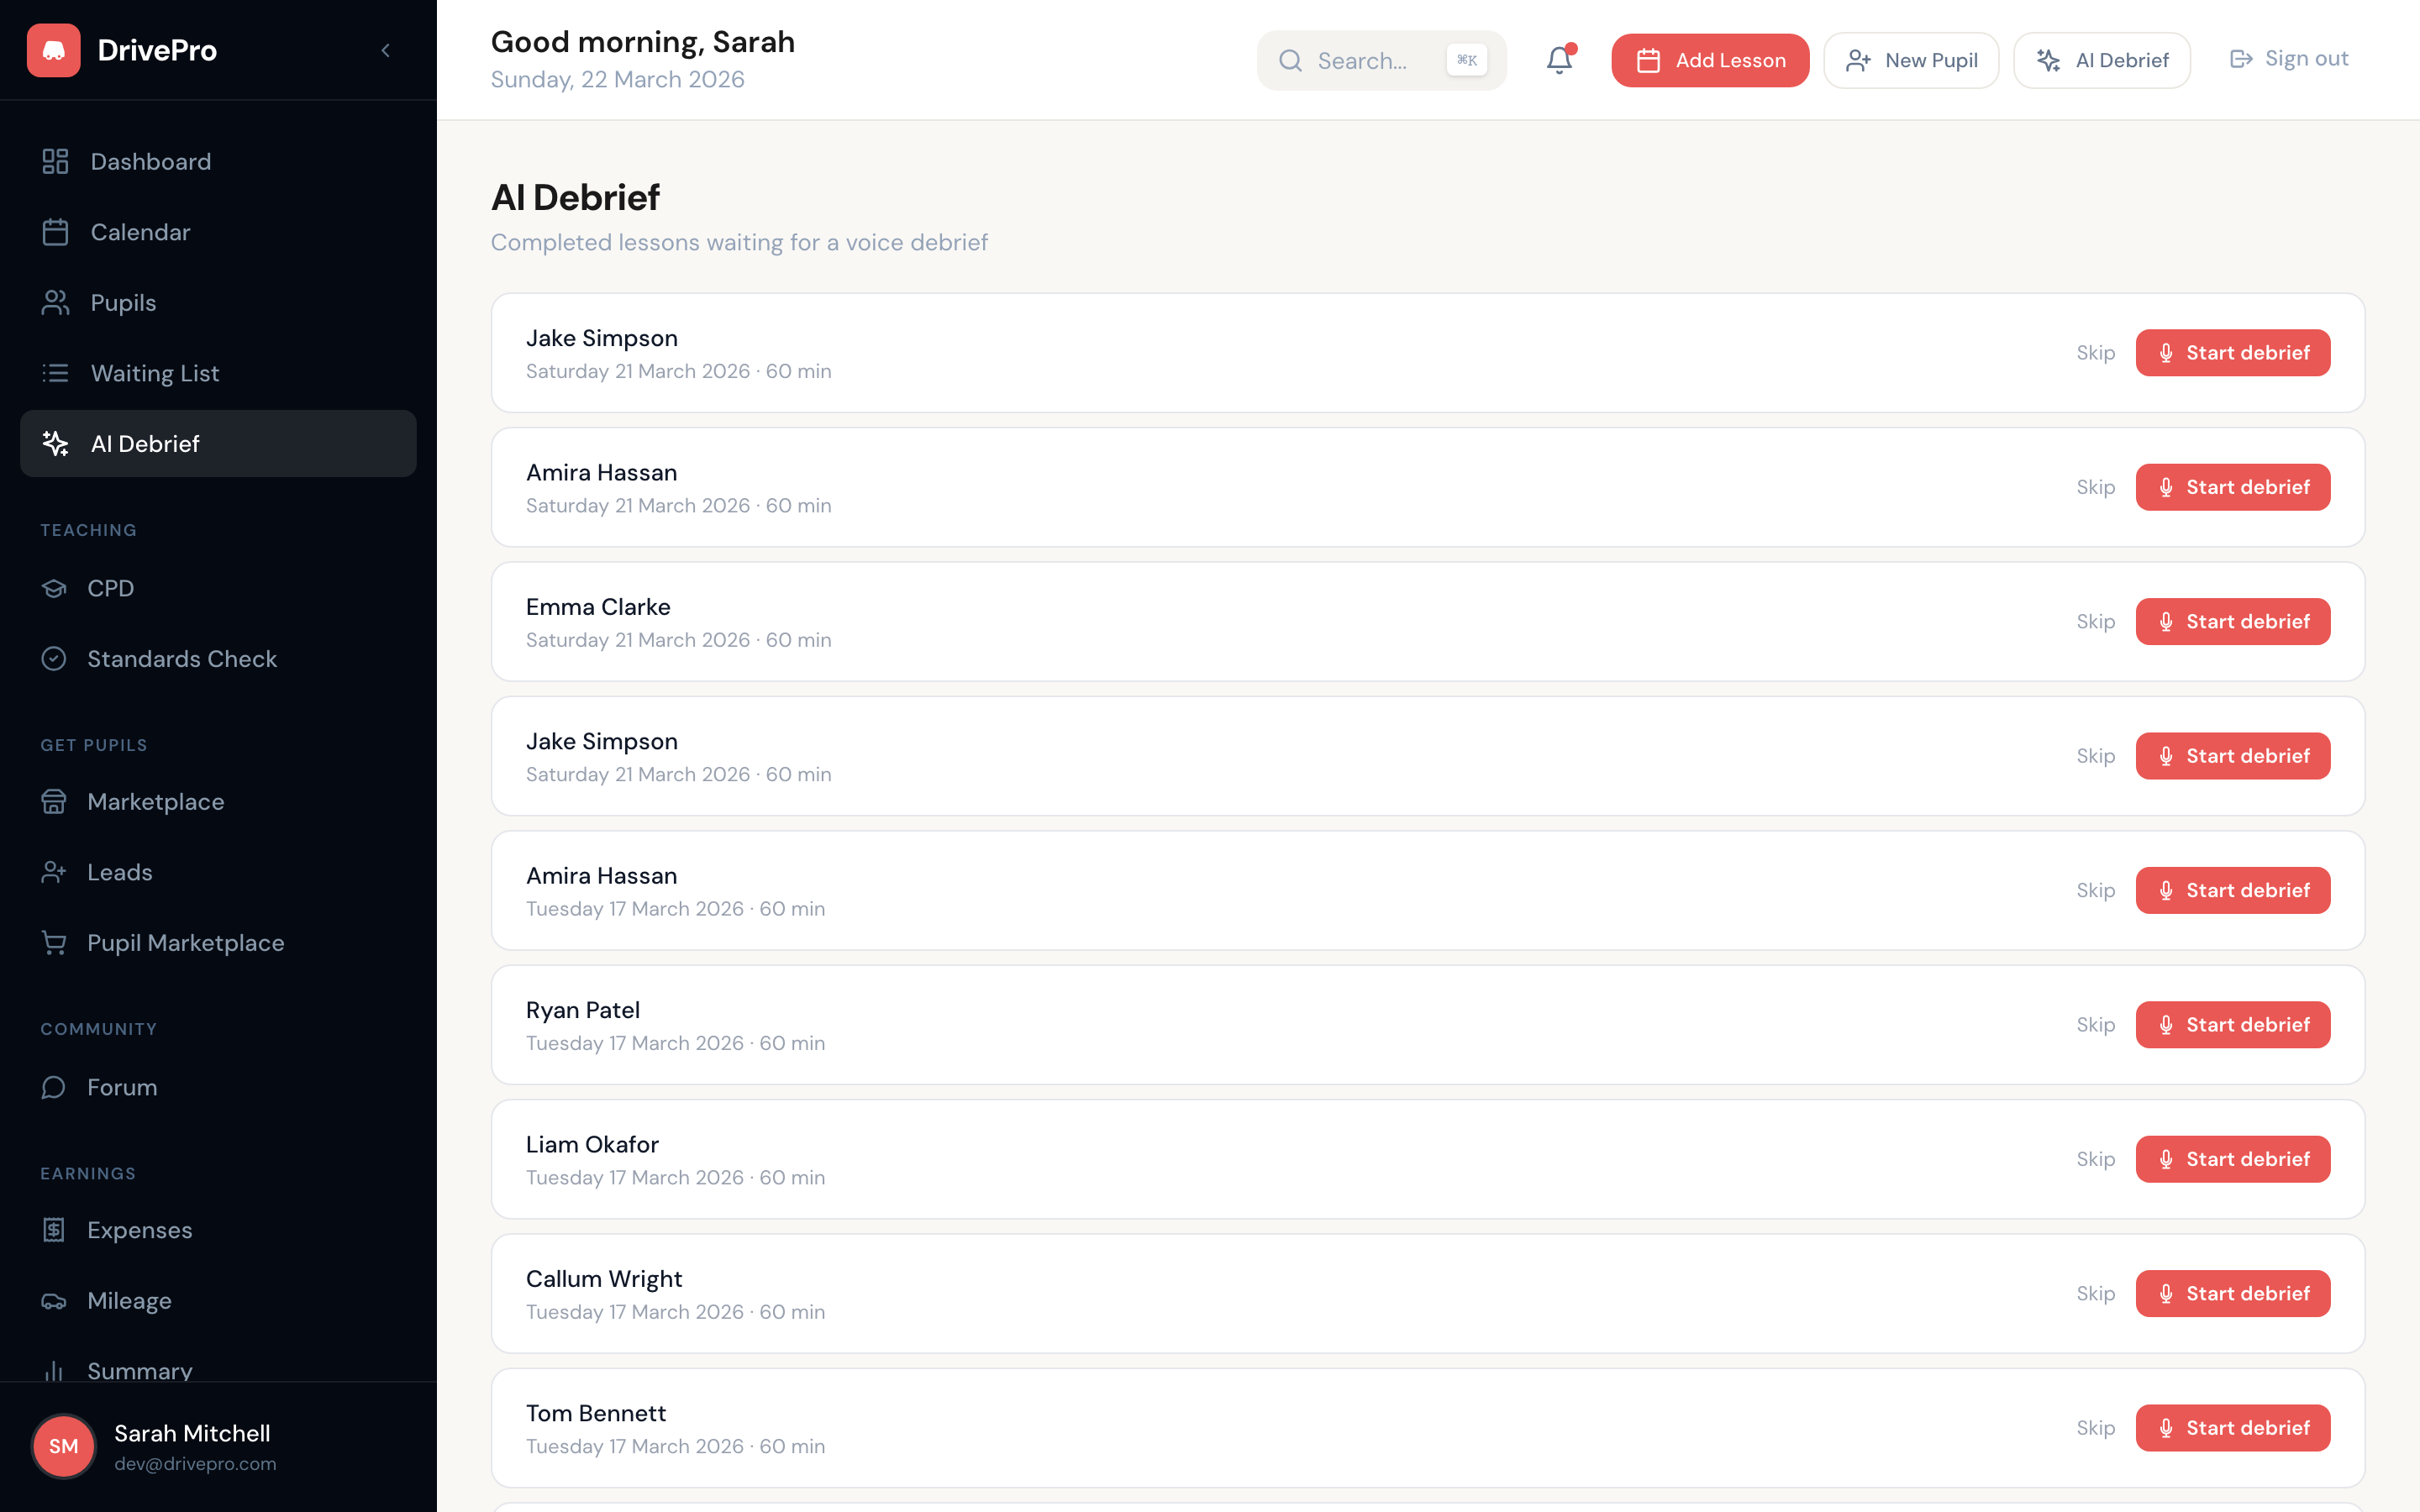Select Waiting List in the sidebar
This screenshot has height=1512, width=2420.
(x=154, y=373)
